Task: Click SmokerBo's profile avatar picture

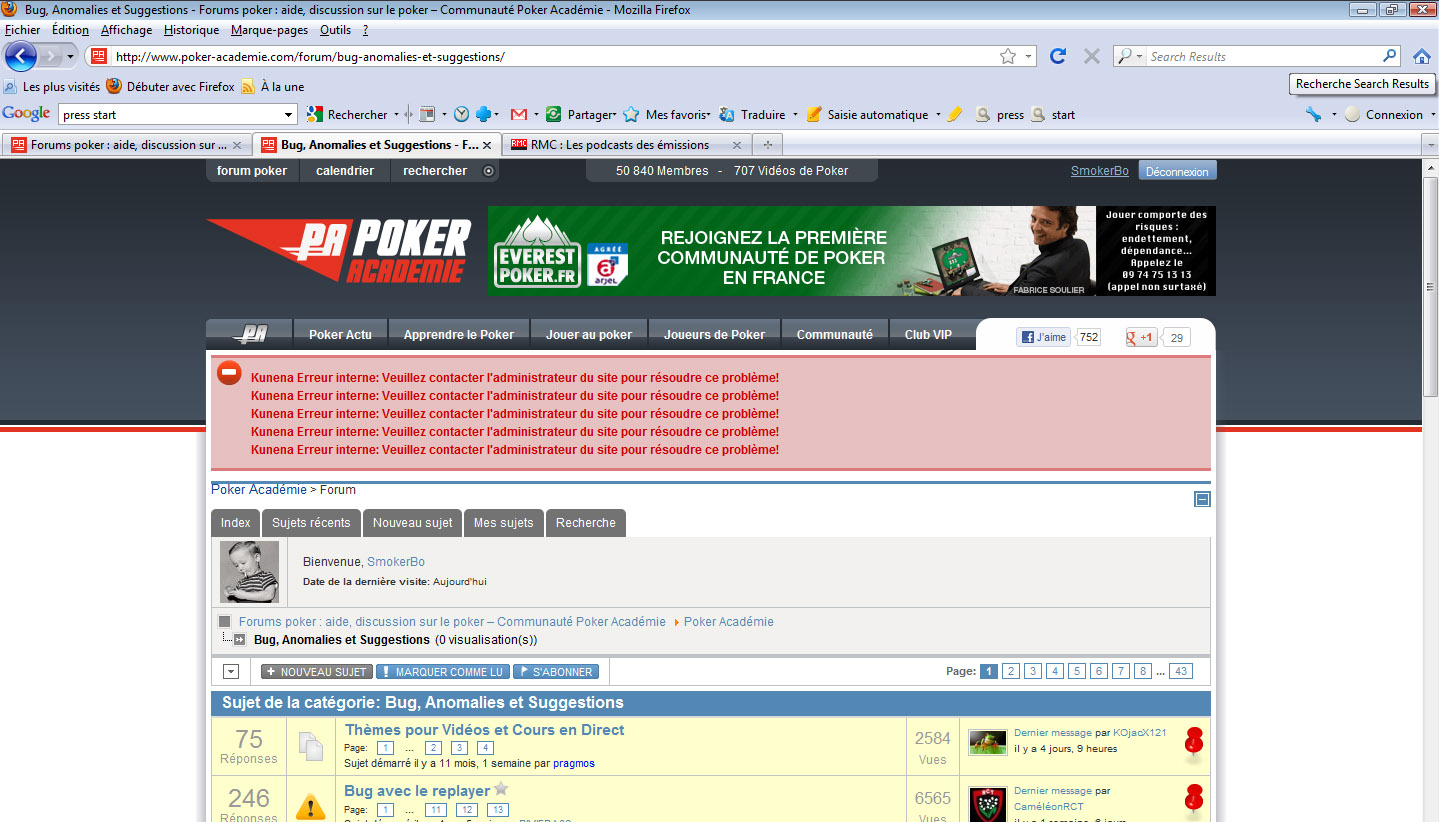Action: (249, 572)
